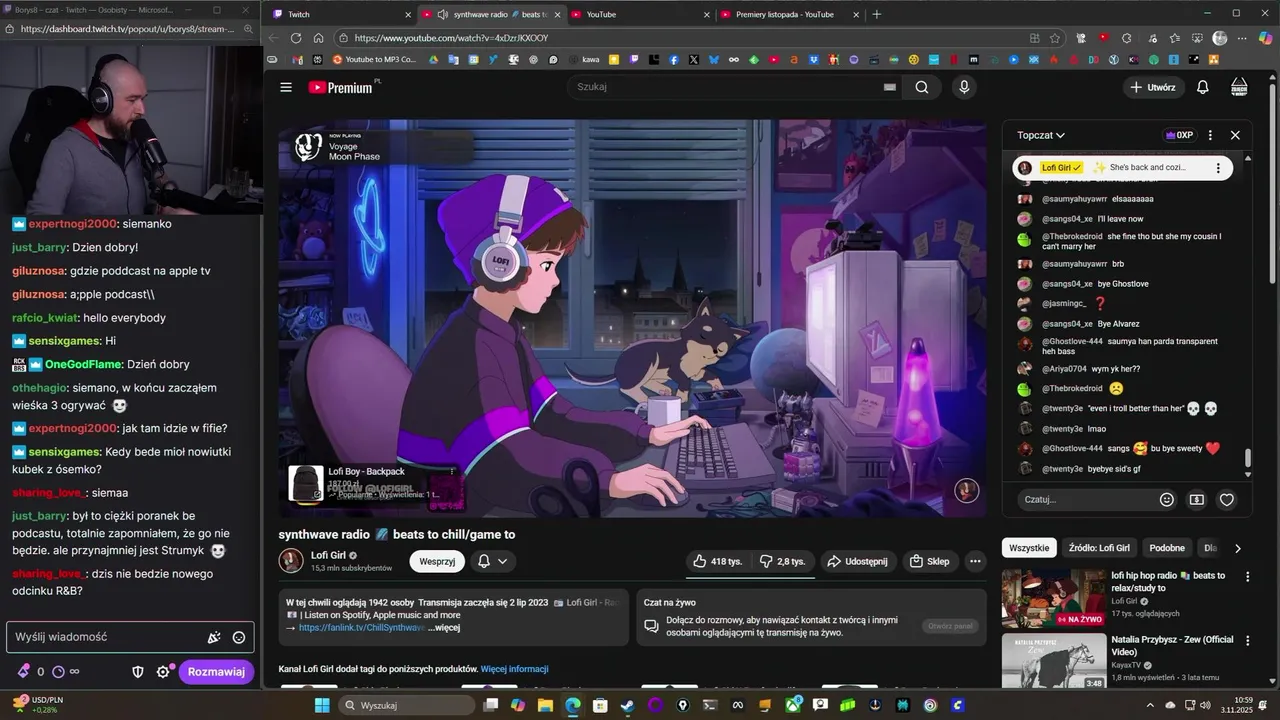Start voice search with the microphone
This screenshot has height=720, width=1280.
pyautogui.click(x=964, y=87)
